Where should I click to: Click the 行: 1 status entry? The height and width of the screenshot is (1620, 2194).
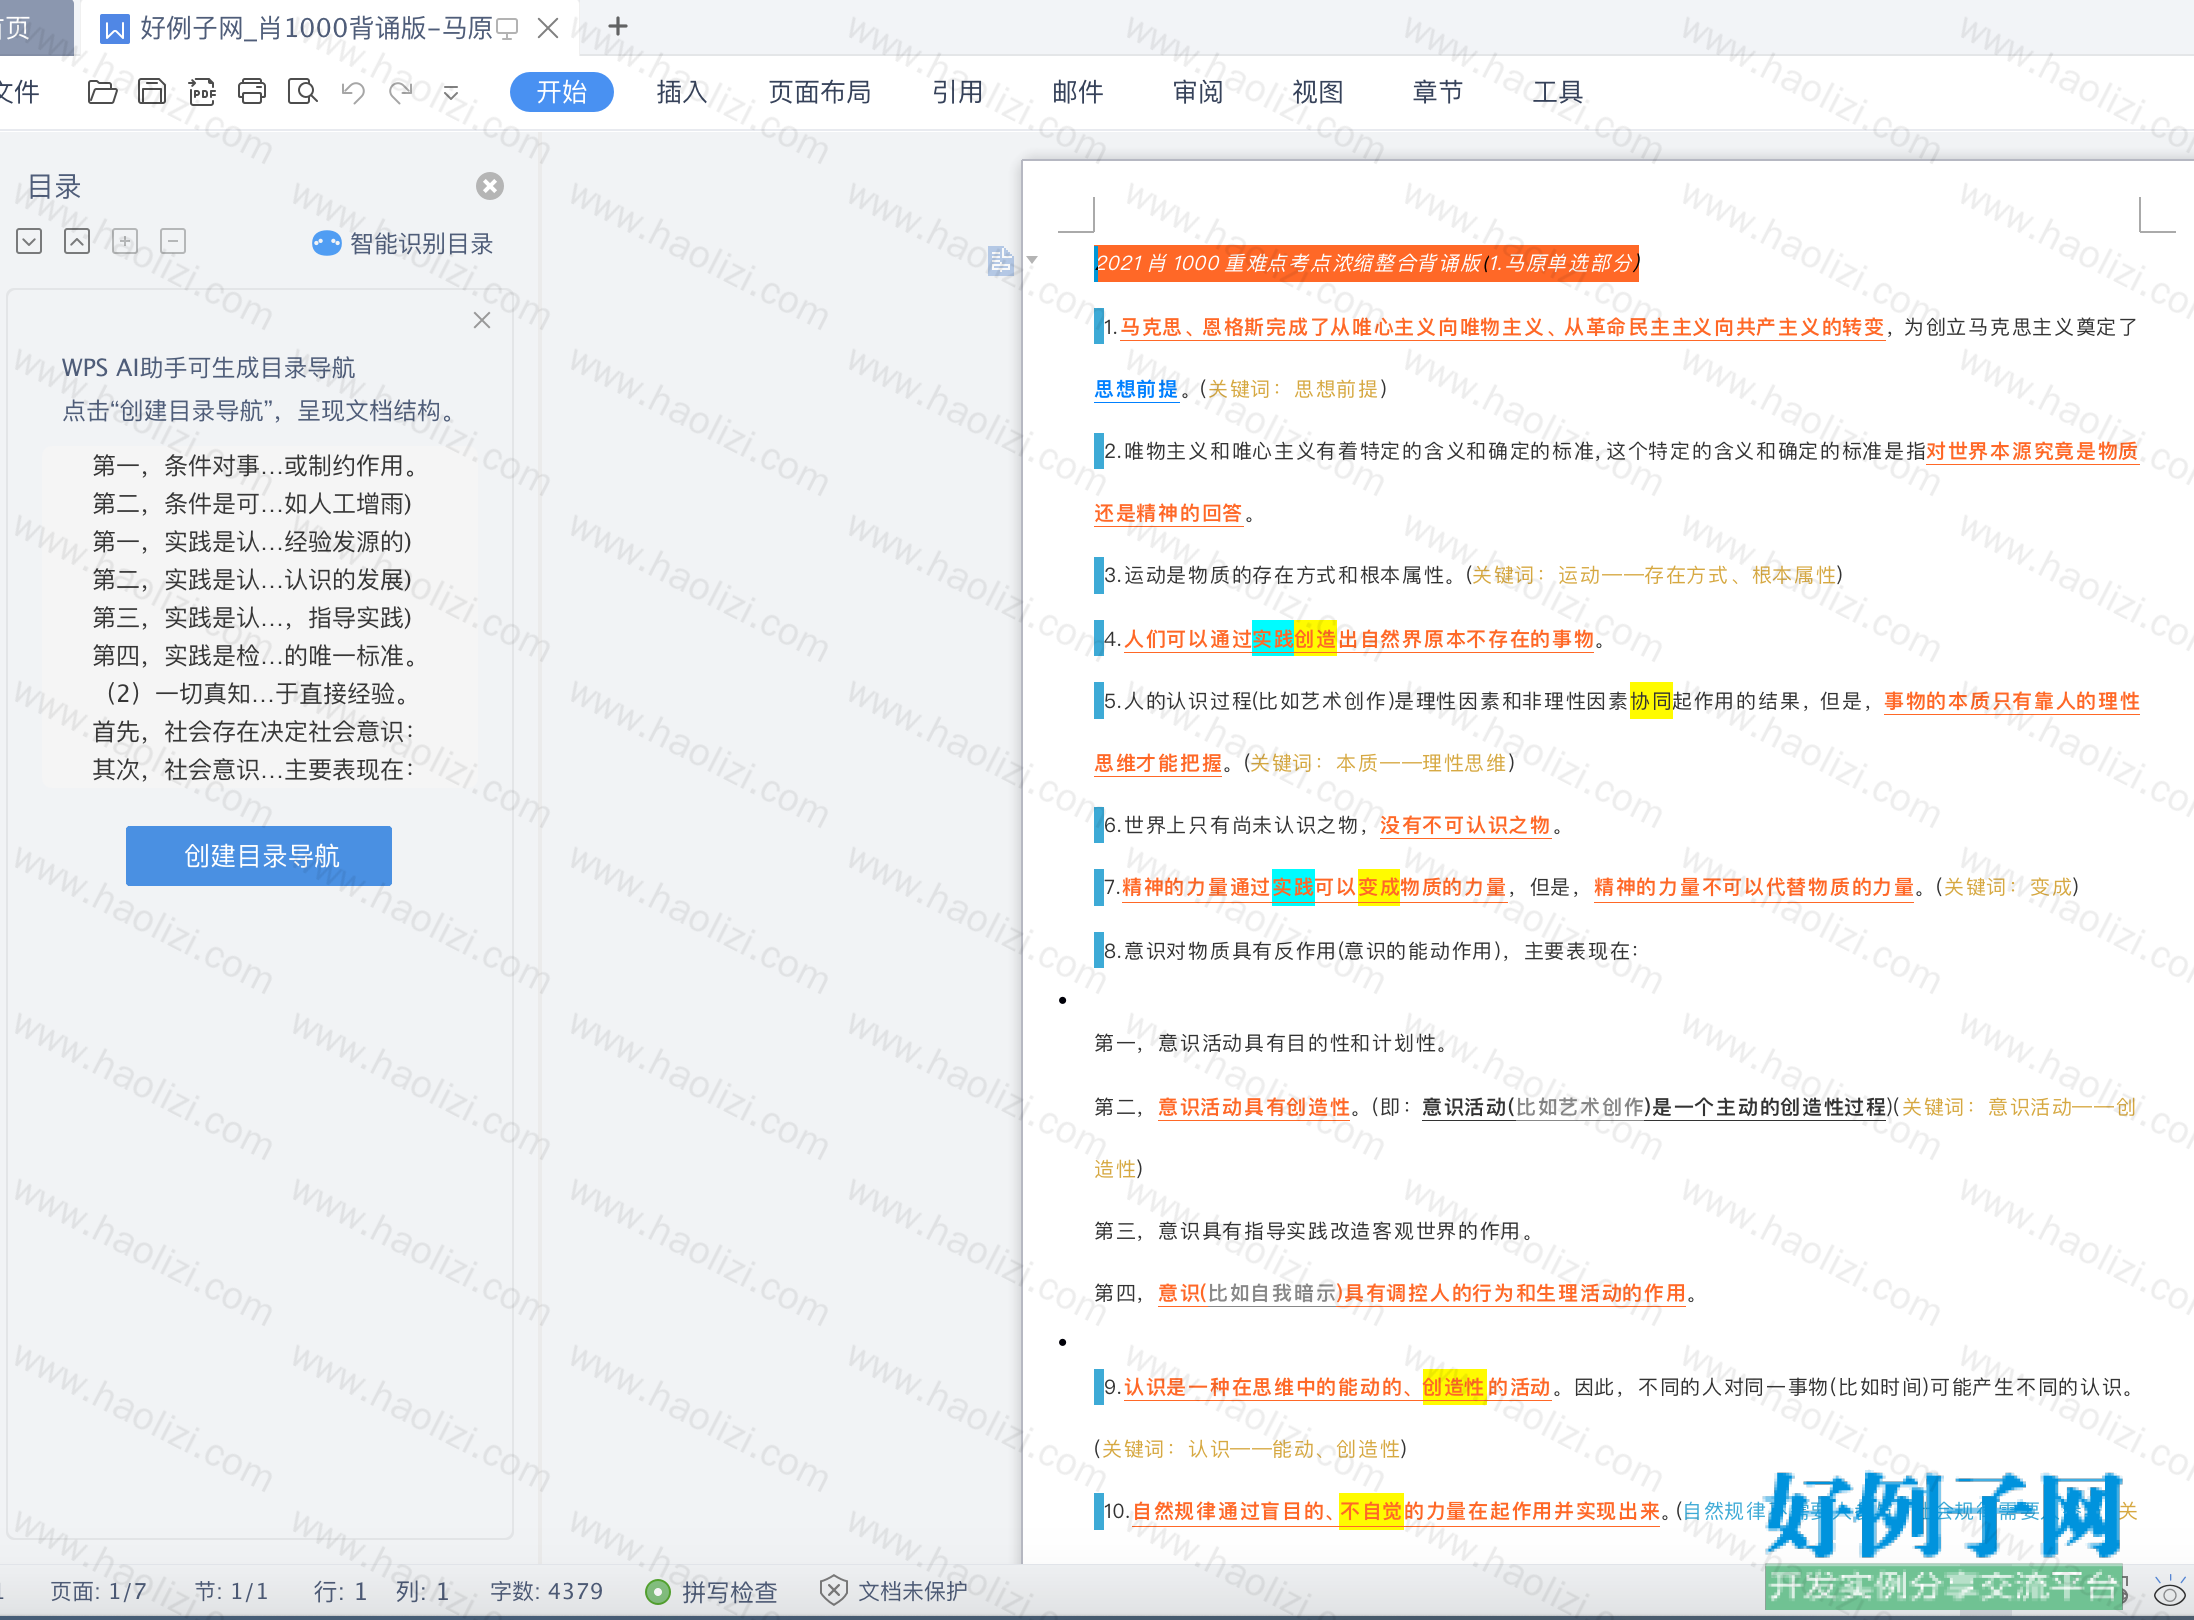click(x=340, y=1591)
